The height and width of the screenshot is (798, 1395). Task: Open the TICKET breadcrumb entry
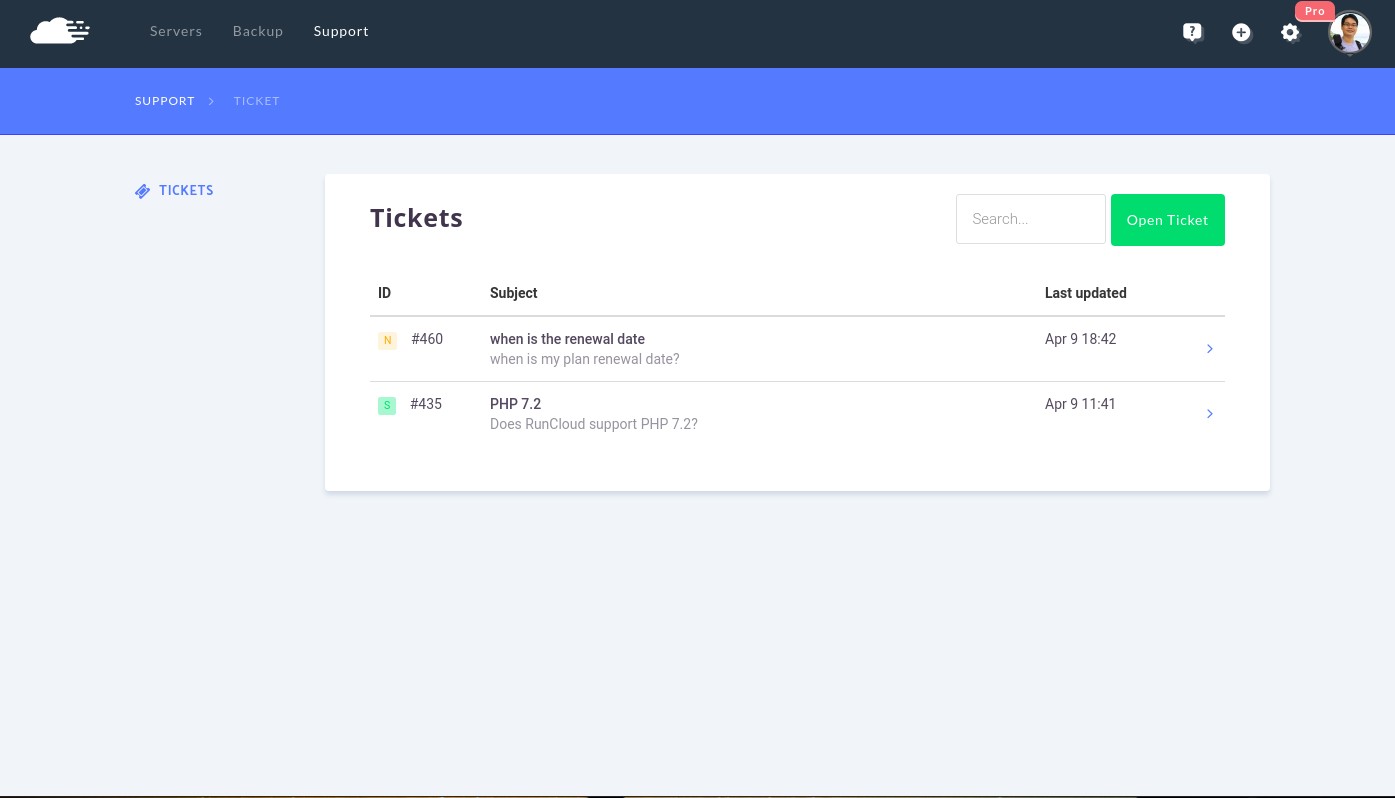click(x=256, y=101)
